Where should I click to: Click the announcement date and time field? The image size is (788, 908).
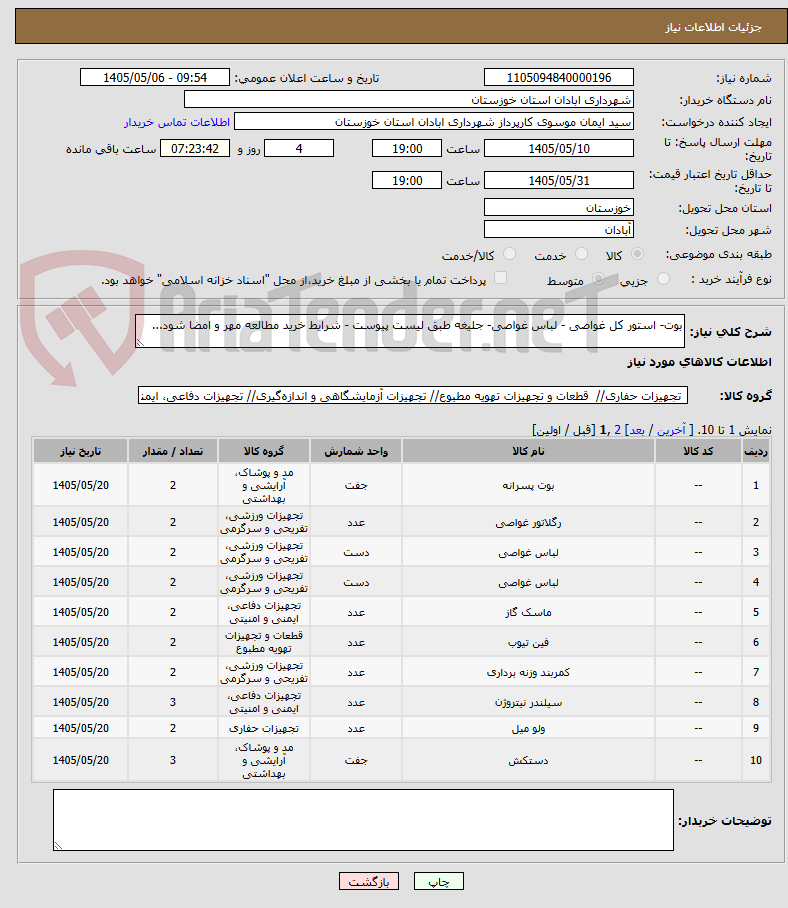coord(155,78)
